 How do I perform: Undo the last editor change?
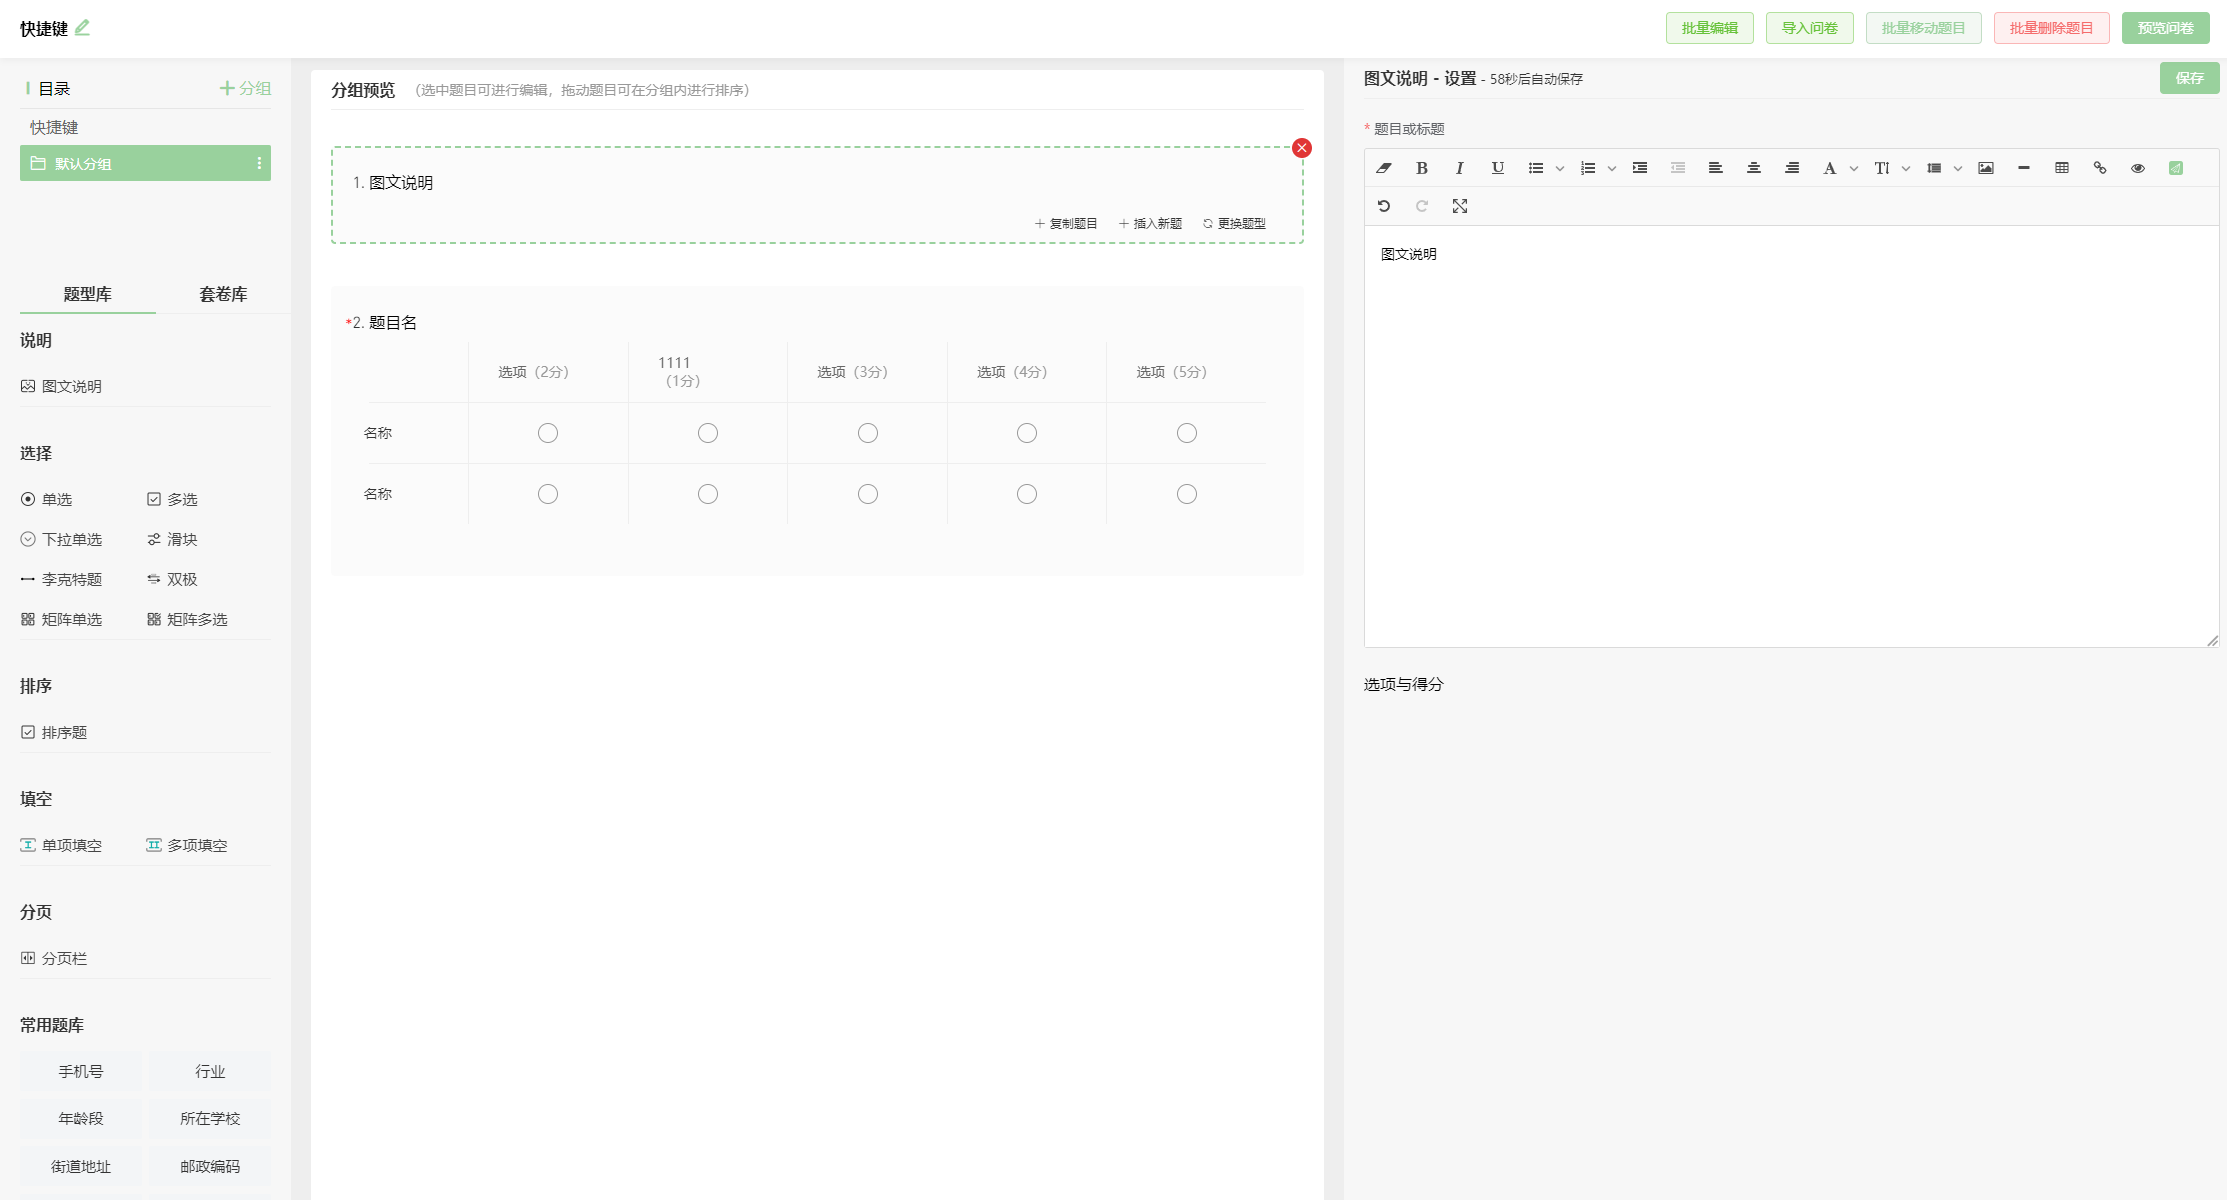(x=1384, y=206)
